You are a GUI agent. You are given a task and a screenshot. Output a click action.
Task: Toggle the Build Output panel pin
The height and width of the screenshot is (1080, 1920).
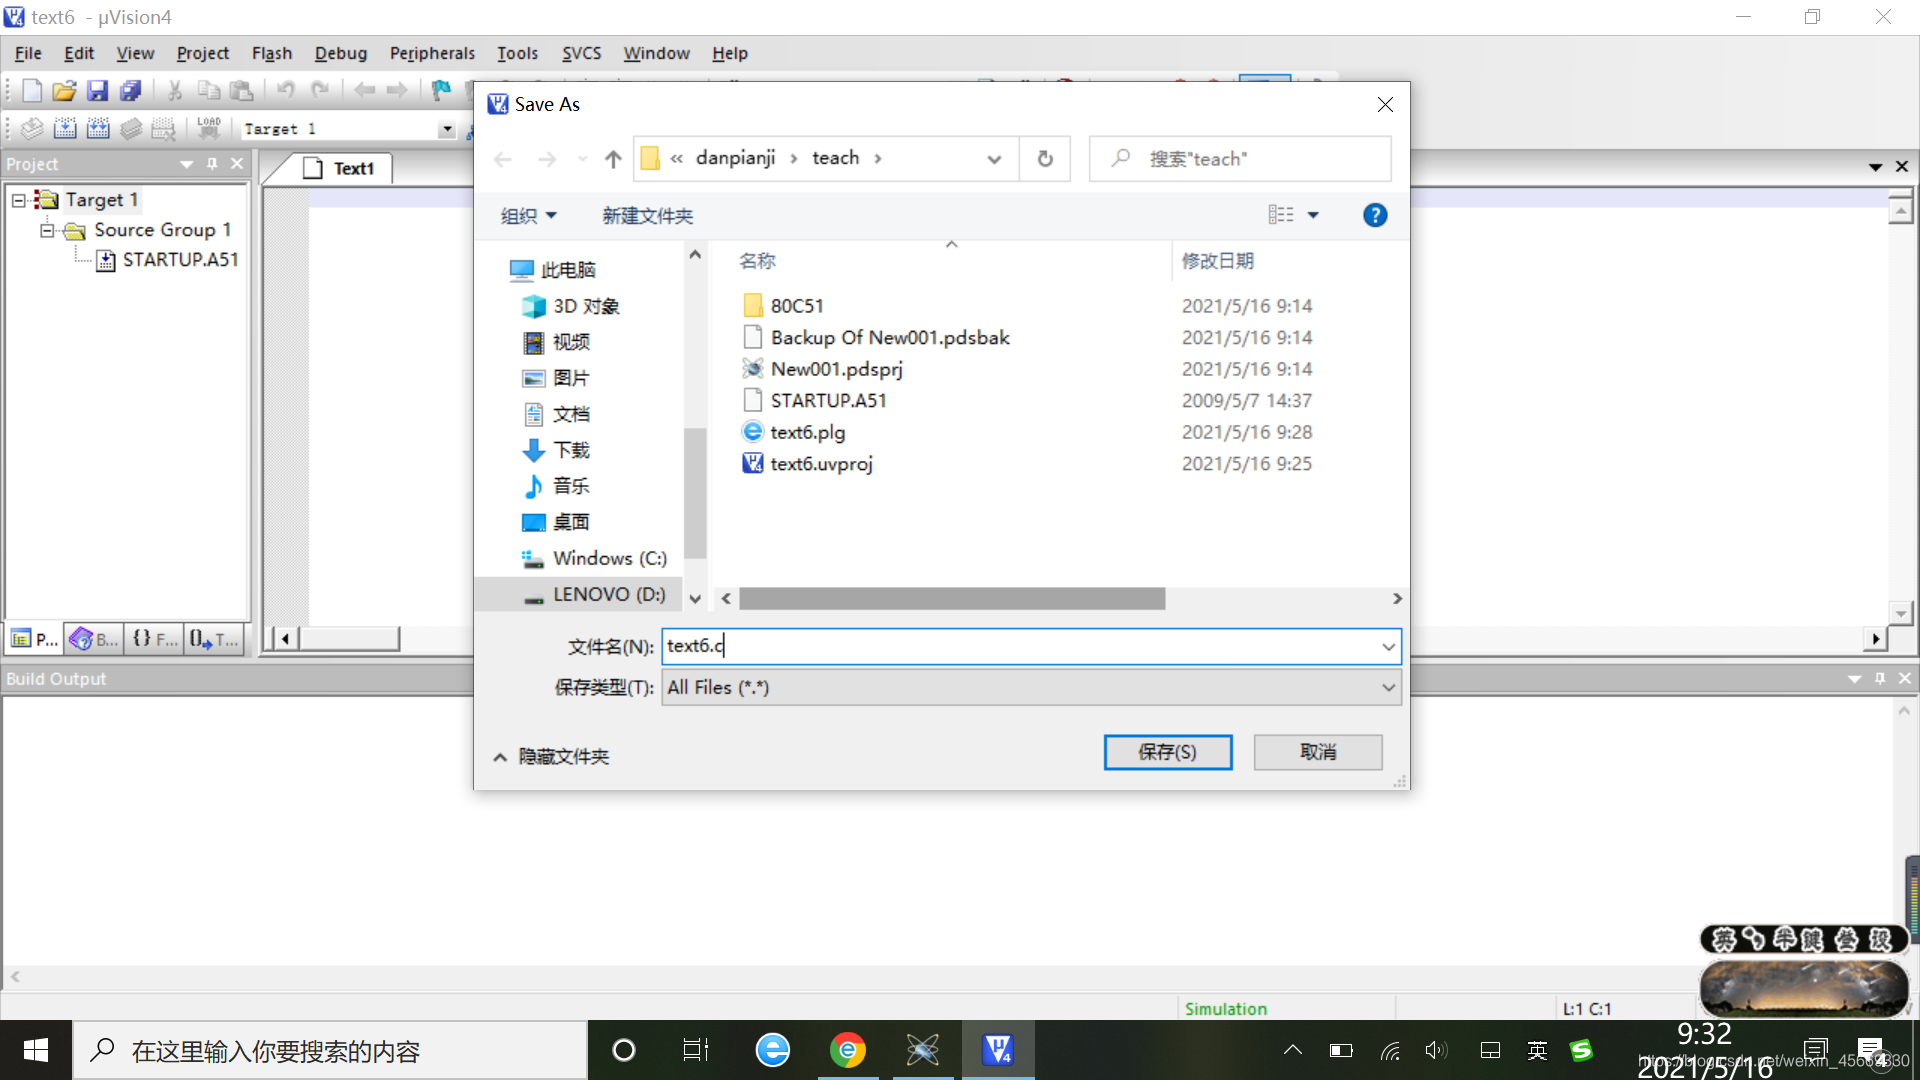pyautogui.click(x=1880, y=679)
